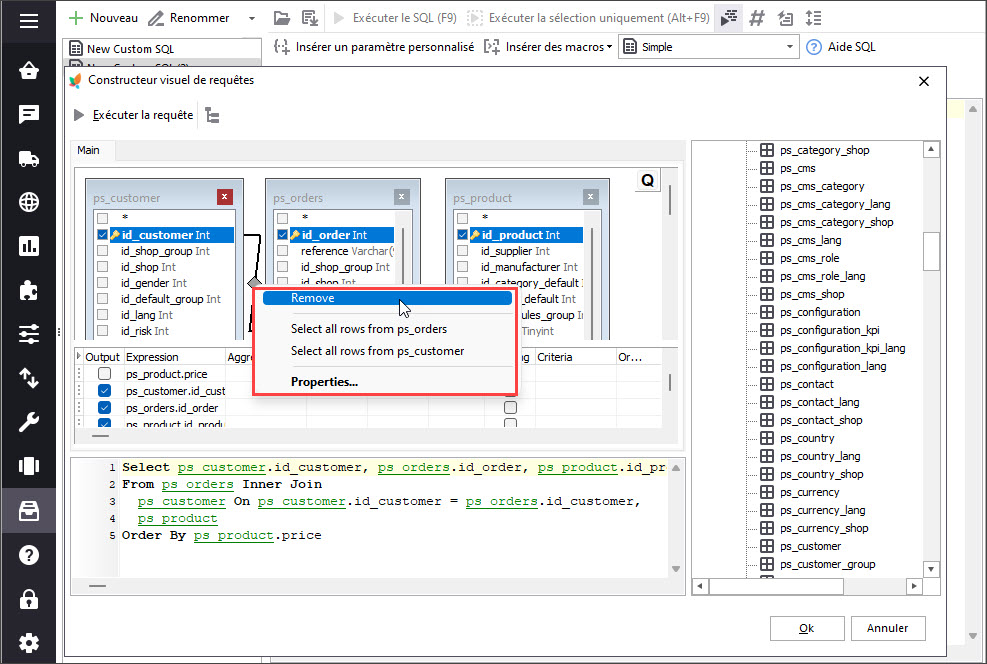Screen dimensions: 987x664
Task: Uncheck id_product in ps_product table
Action: point(463,235)
